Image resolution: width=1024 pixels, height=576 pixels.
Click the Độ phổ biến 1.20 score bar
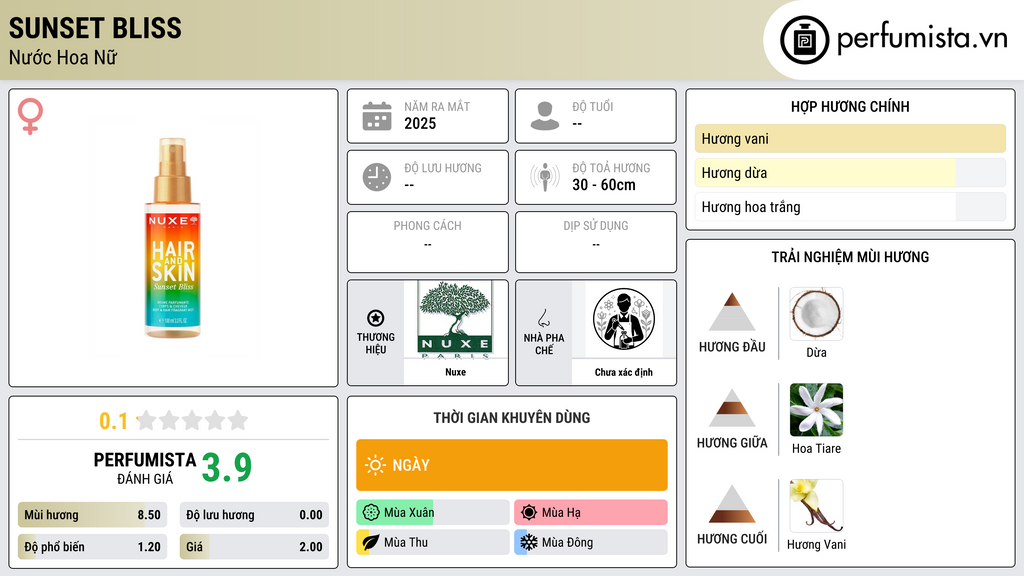click(x=92, y=547)
